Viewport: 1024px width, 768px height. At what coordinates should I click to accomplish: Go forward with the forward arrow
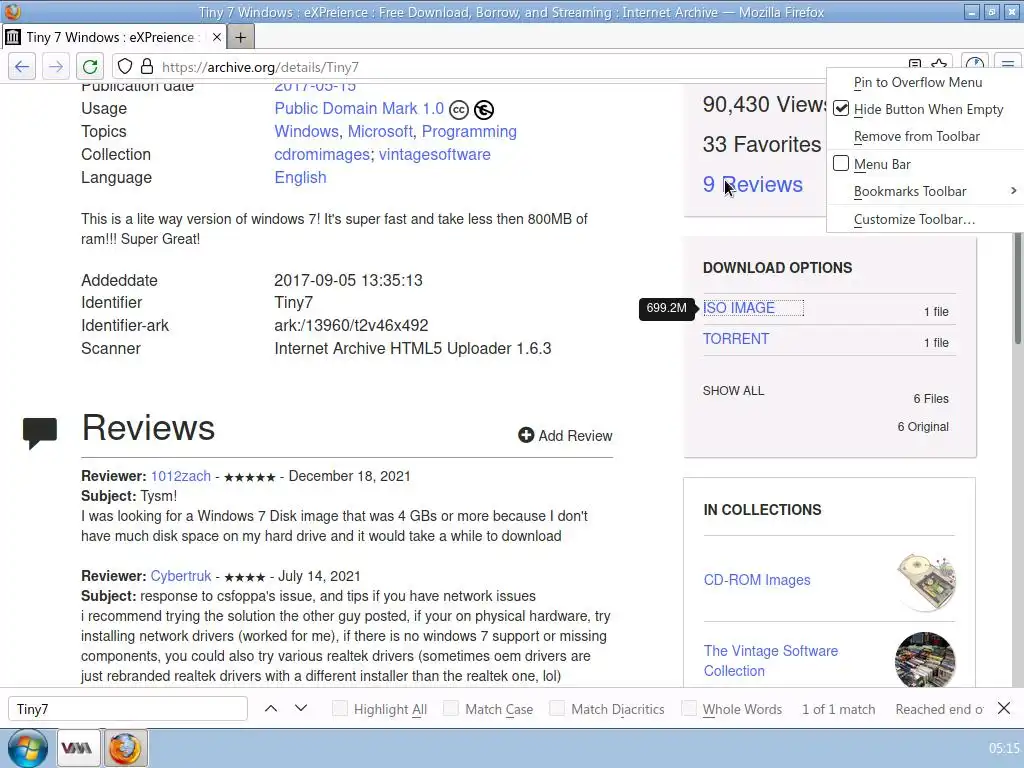tap(56, 67)
